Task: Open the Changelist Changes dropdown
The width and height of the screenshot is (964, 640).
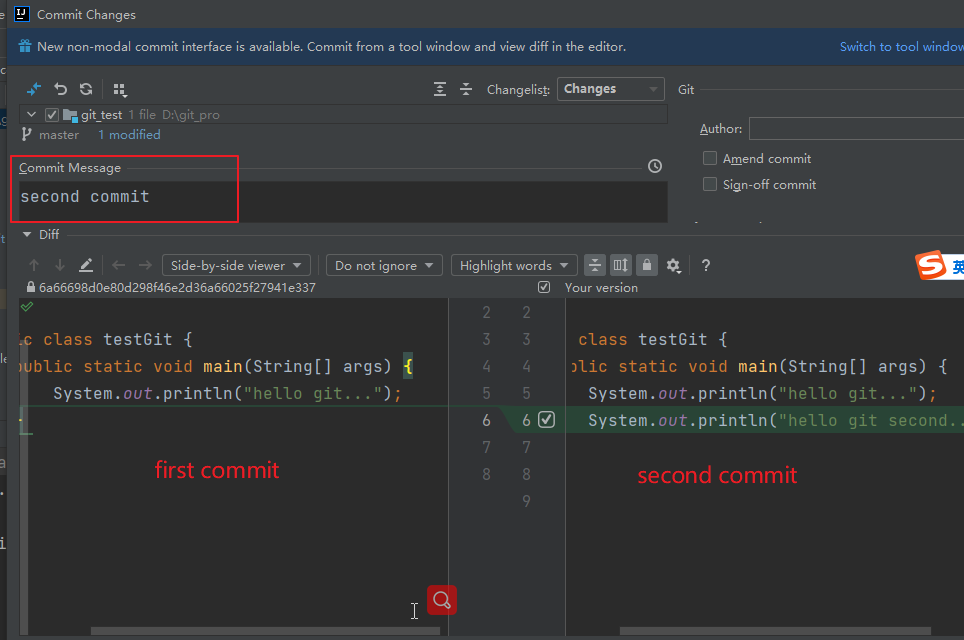Action: (610, 89)
